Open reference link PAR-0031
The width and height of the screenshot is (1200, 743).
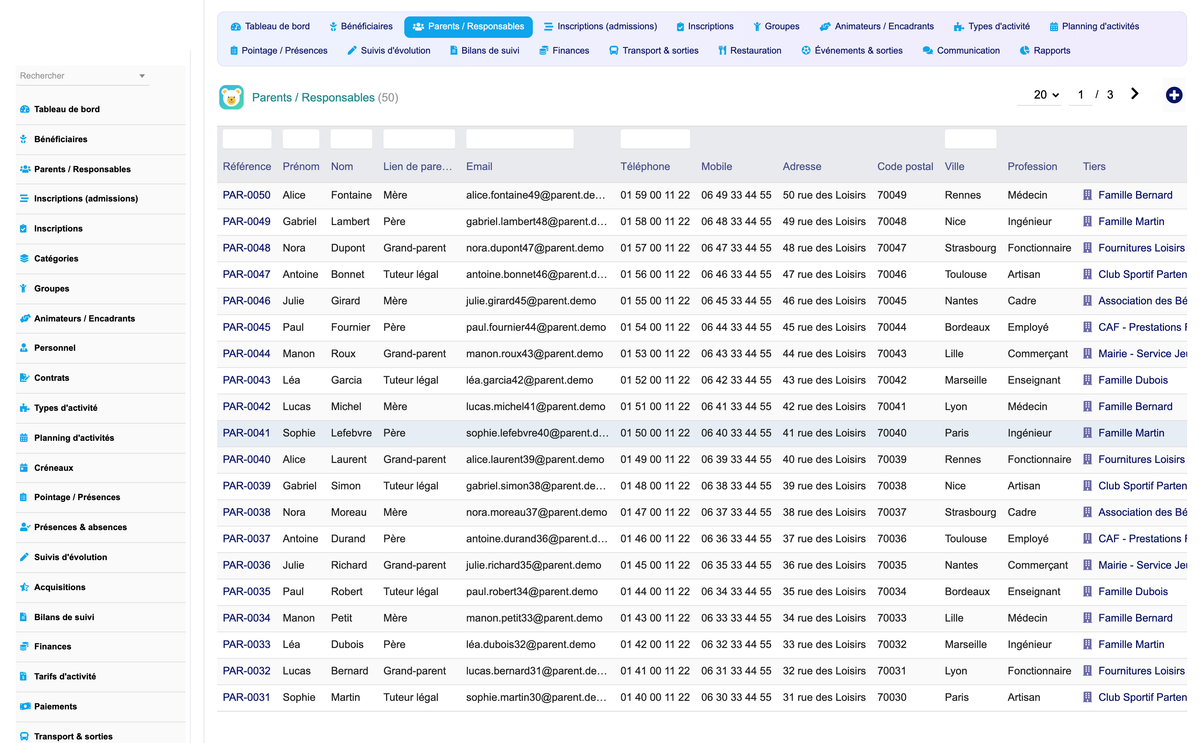246,697
